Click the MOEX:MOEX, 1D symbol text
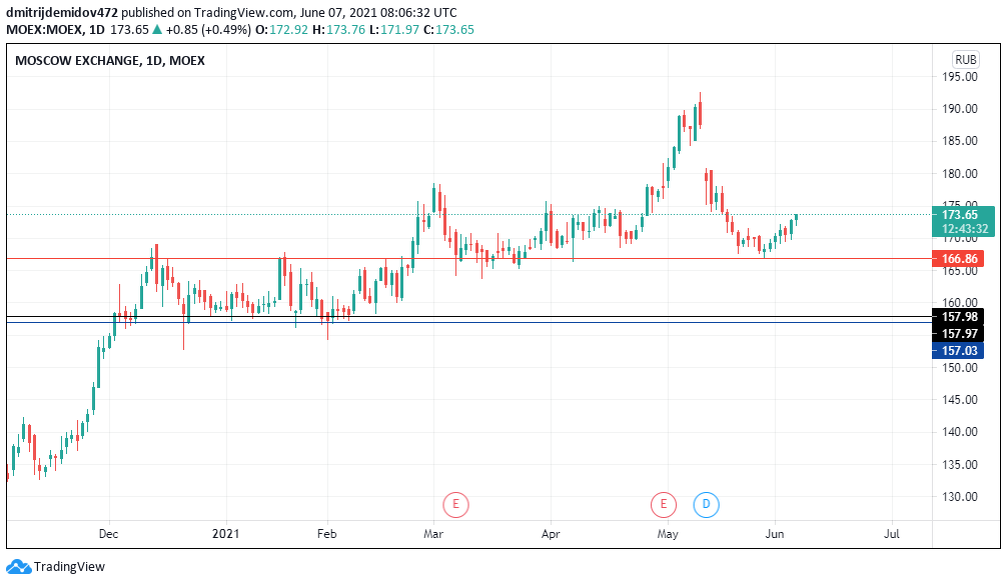The height and width of the screenshot is (585, 1007). 55,30
